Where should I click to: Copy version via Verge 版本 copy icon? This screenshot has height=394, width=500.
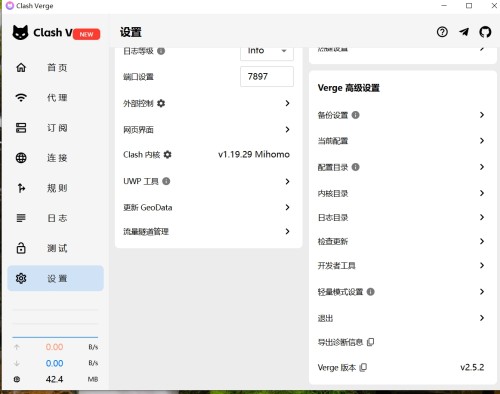363,367
